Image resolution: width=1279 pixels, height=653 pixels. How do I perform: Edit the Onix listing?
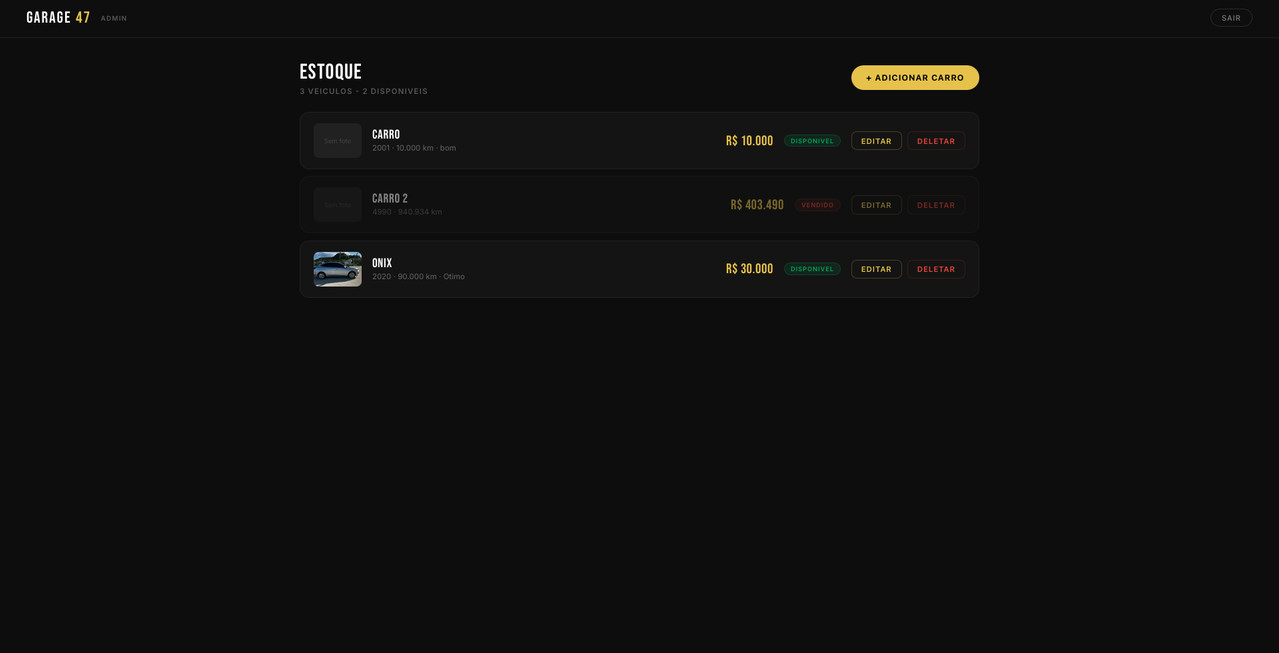(x=876, y=269)
